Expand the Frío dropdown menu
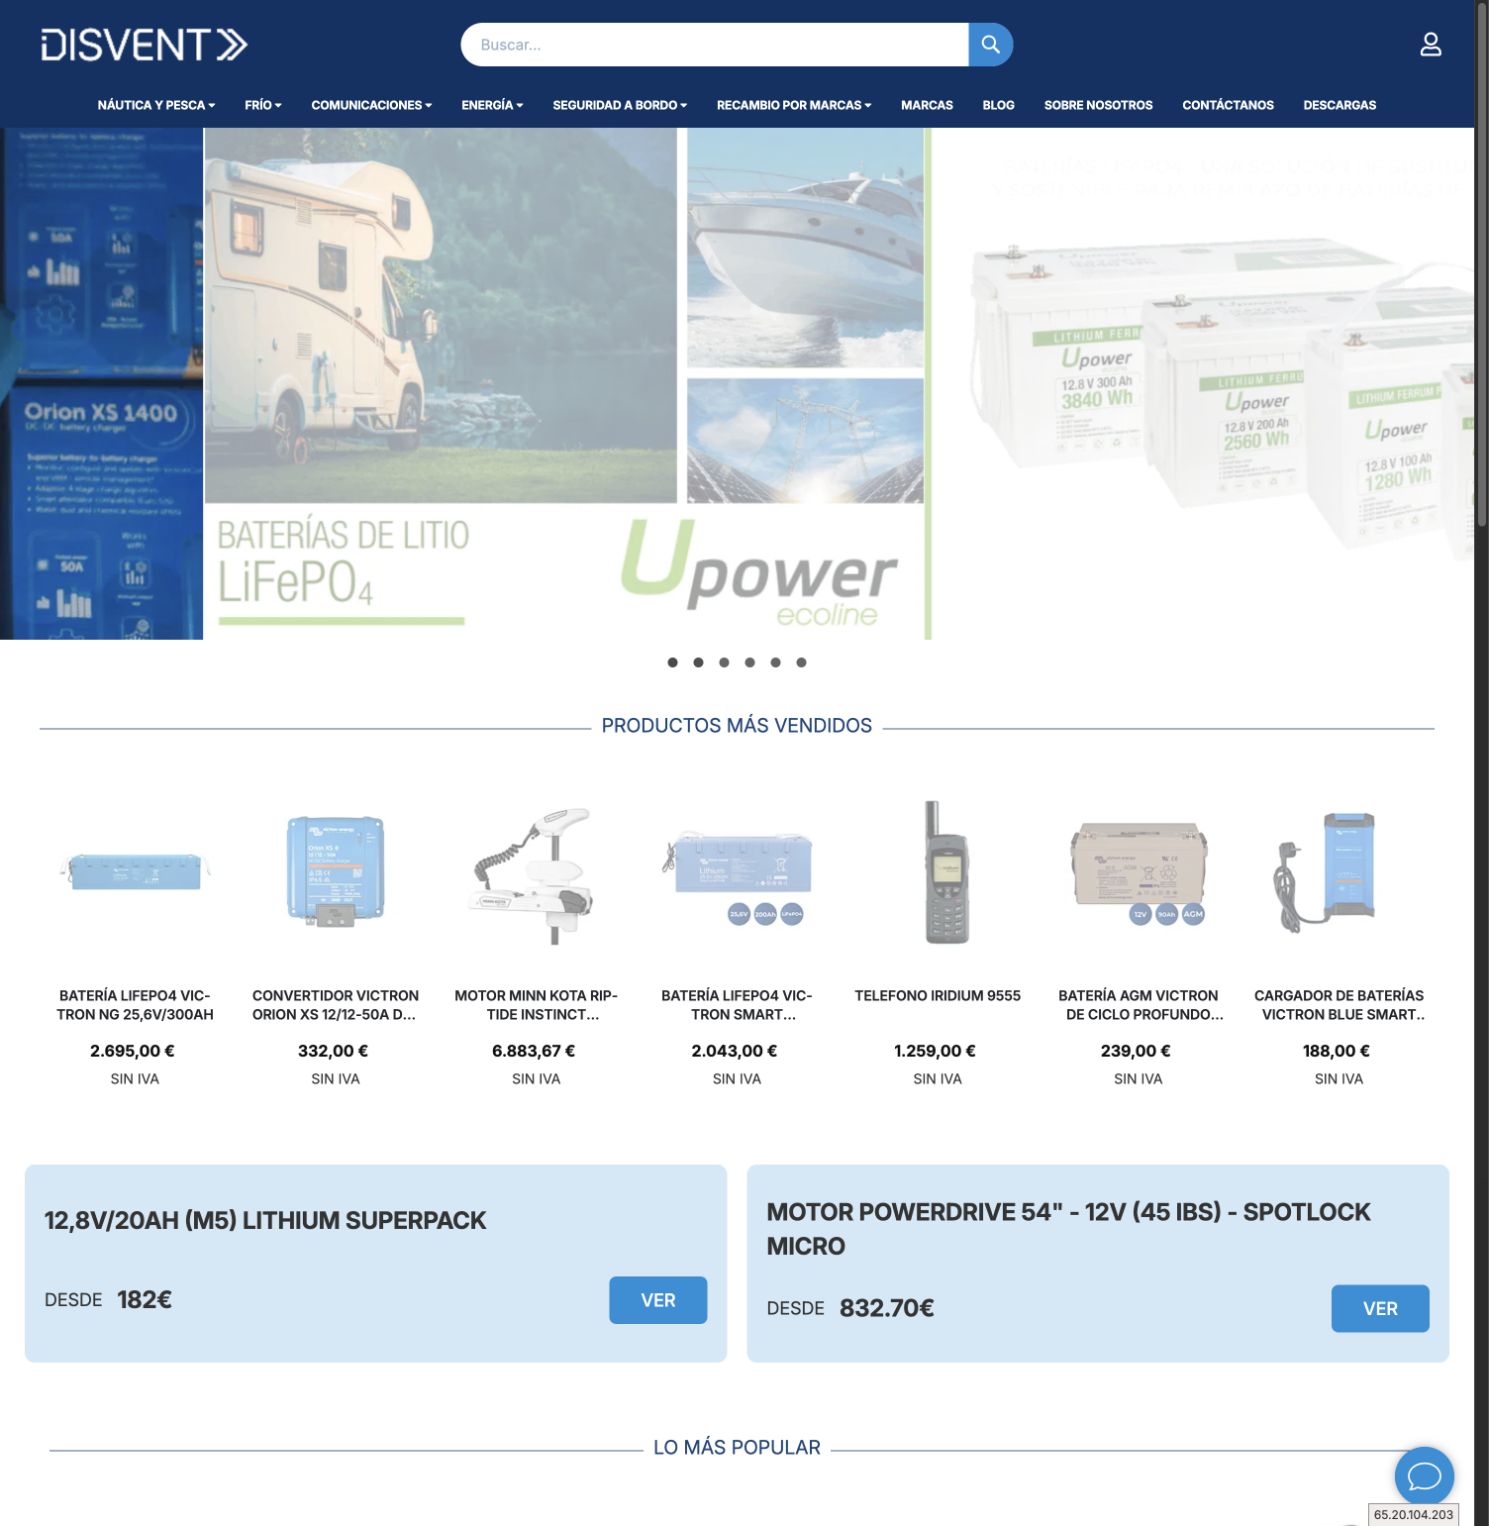Image resolution: width=1489 pixels, height=1526 pixels. tap(263, 105)
